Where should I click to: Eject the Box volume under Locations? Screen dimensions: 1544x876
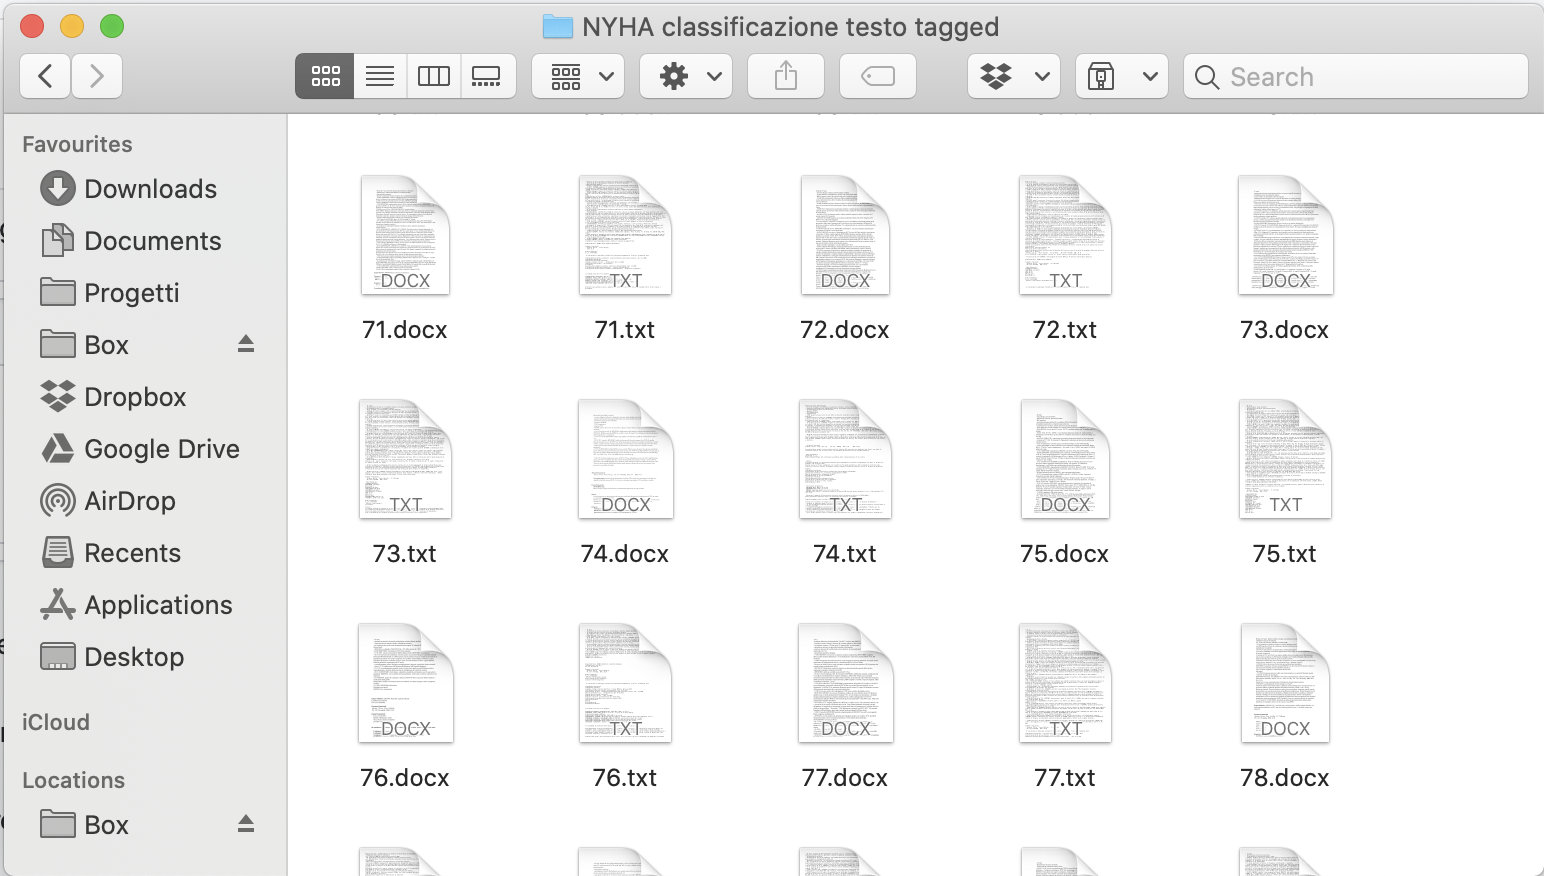click(246, 824)
